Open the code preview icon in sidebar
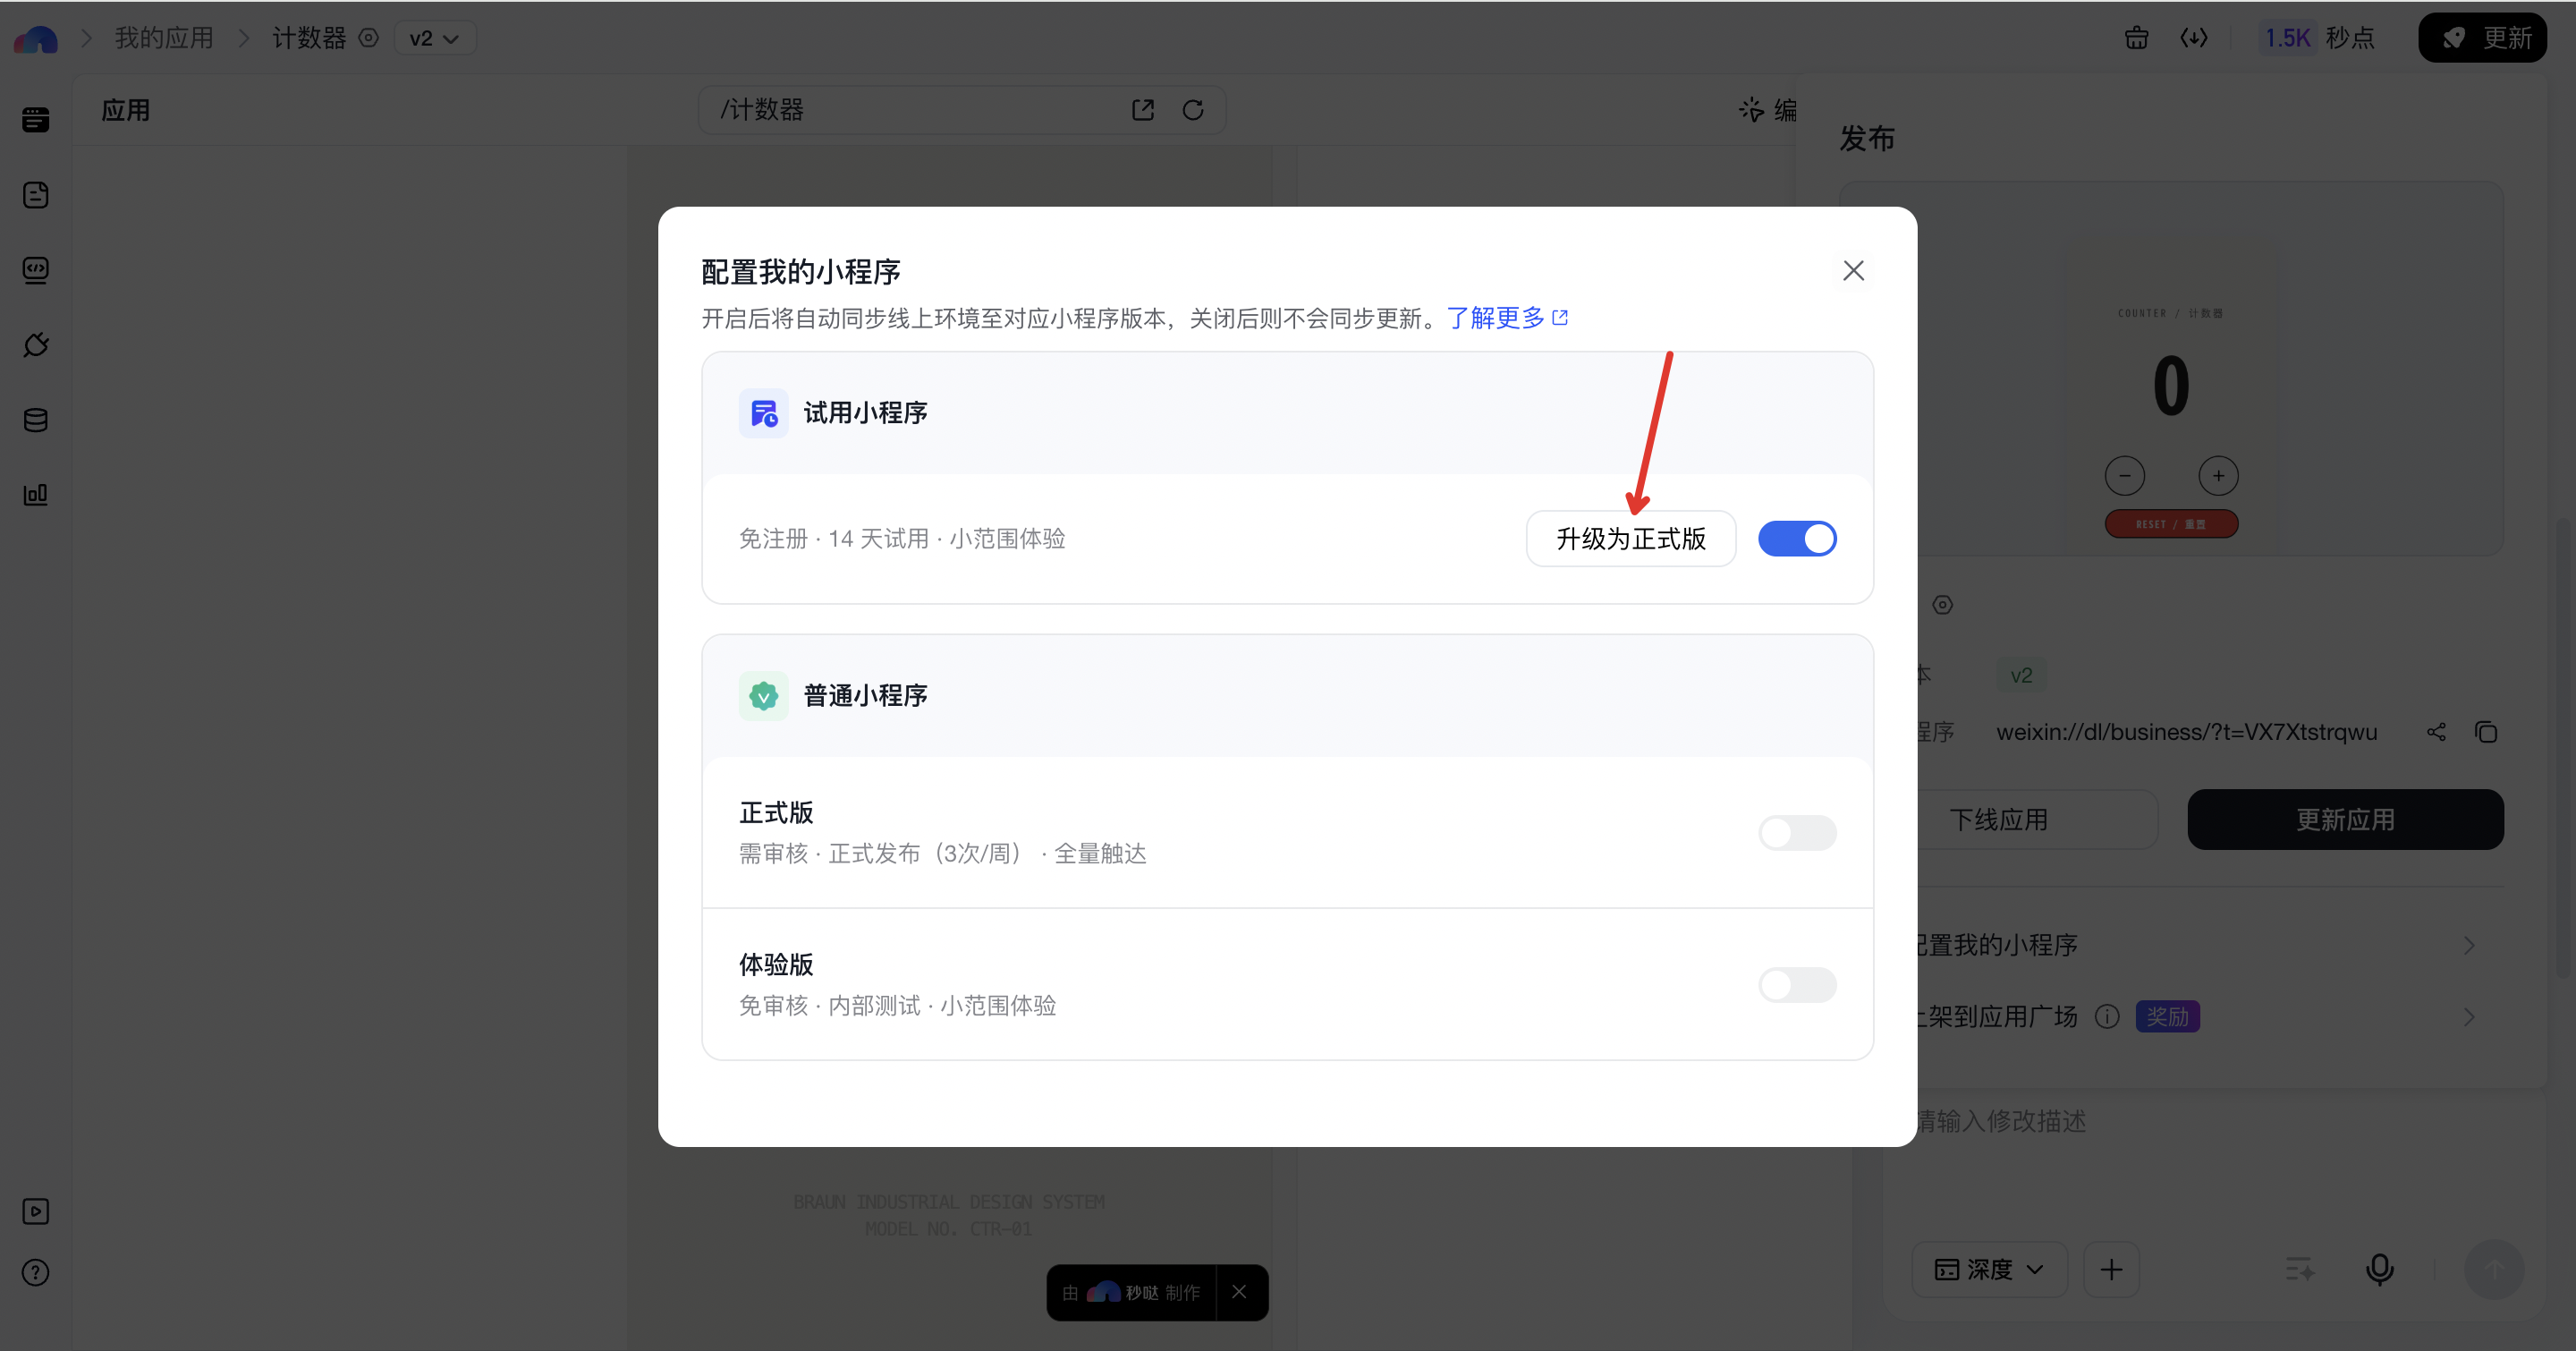Viewport: 2576px width, 1351px height. click(36, 270)
